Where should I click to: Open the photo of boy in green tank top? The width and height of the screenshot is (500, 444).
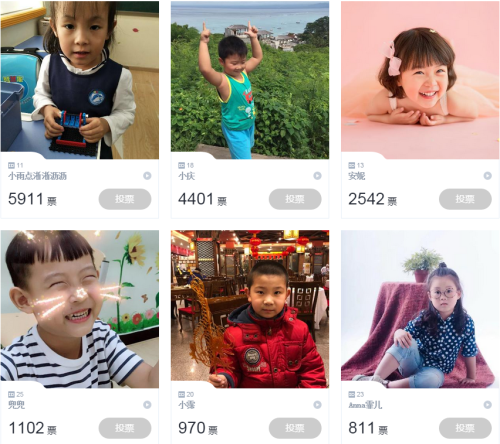click(250, 80)
